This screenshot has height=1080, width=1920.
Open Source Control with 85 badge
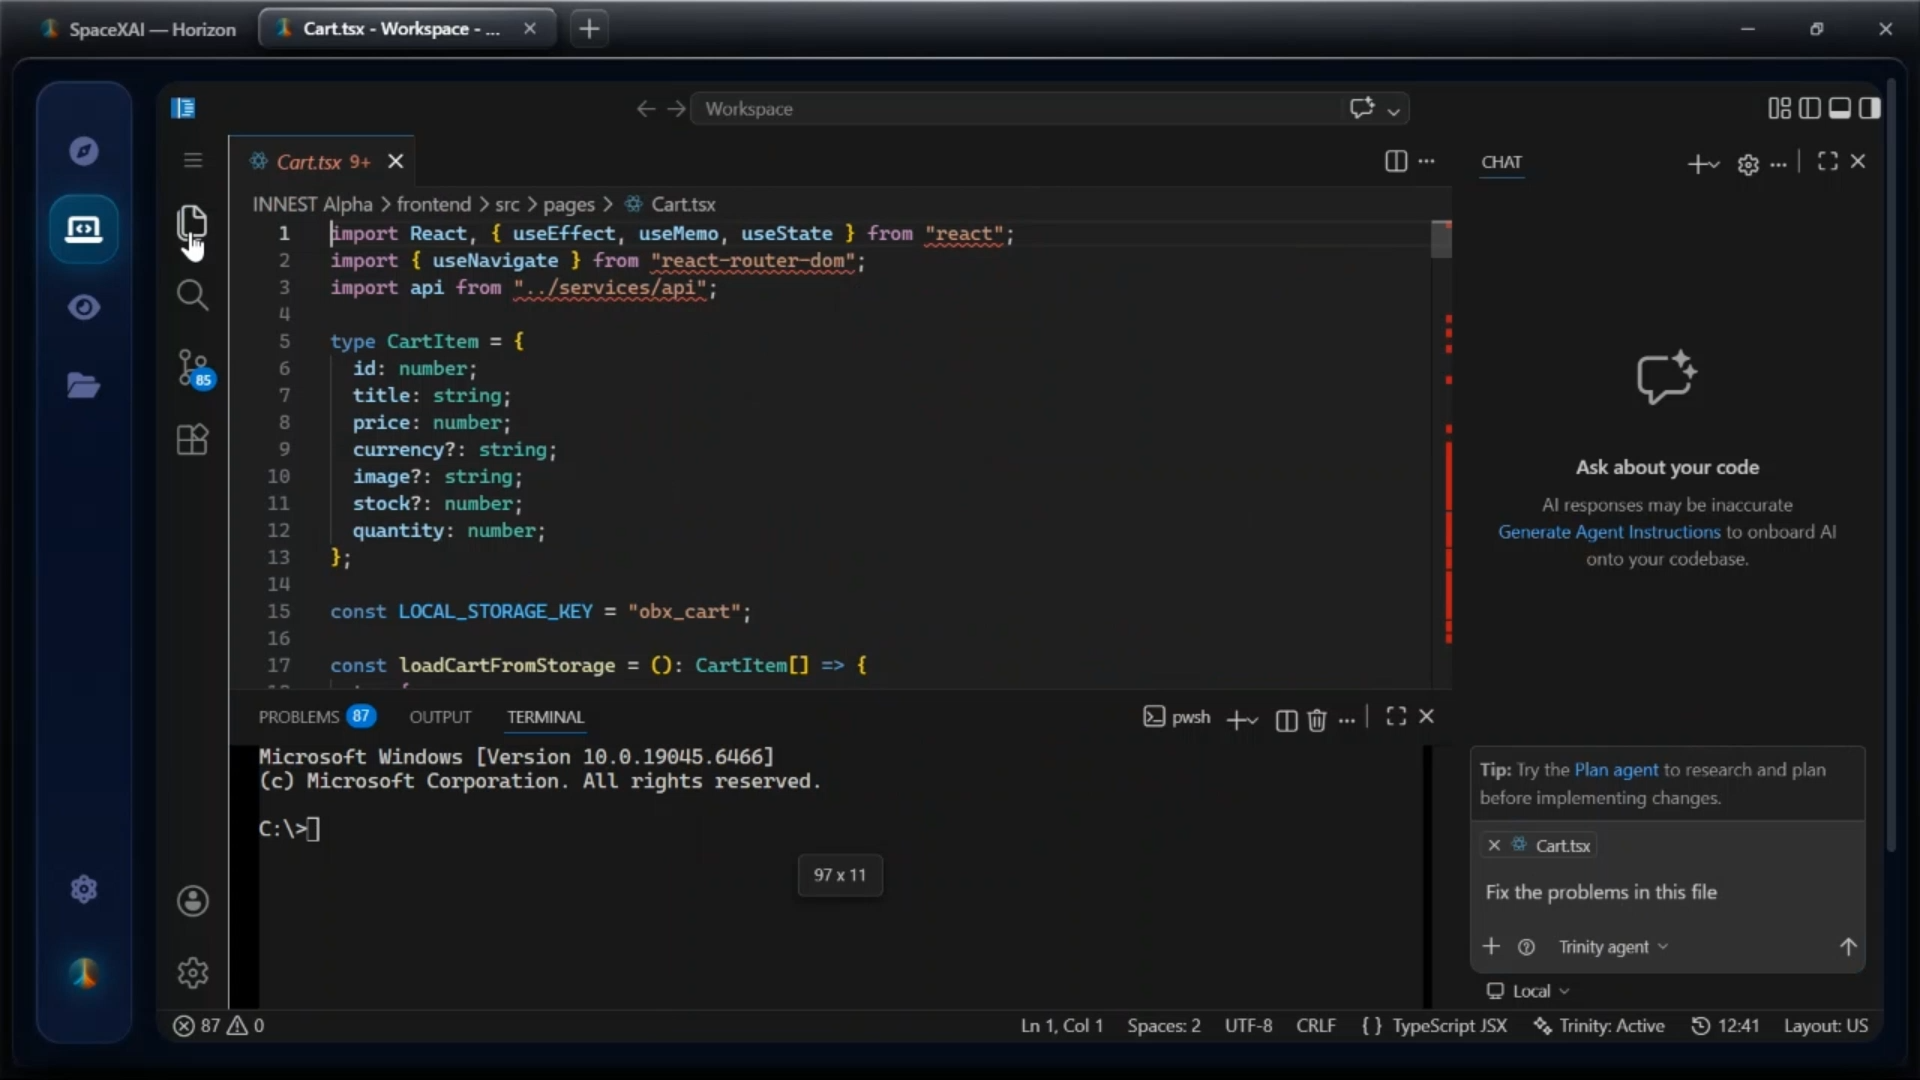(194, 368)
